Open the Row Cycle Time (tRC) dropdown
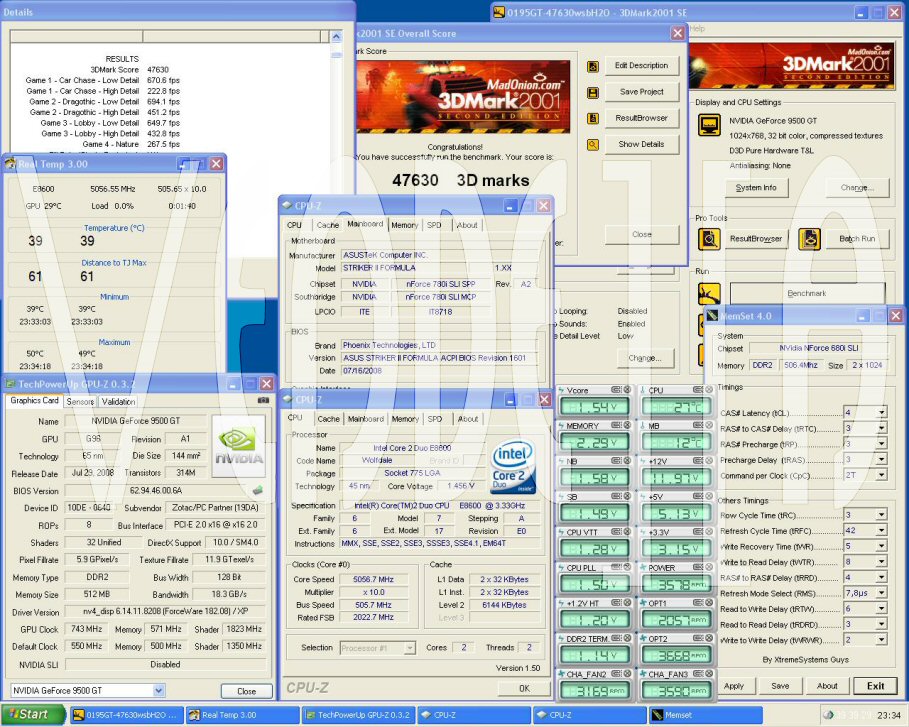The image size is (909, 727). [882, 515]
